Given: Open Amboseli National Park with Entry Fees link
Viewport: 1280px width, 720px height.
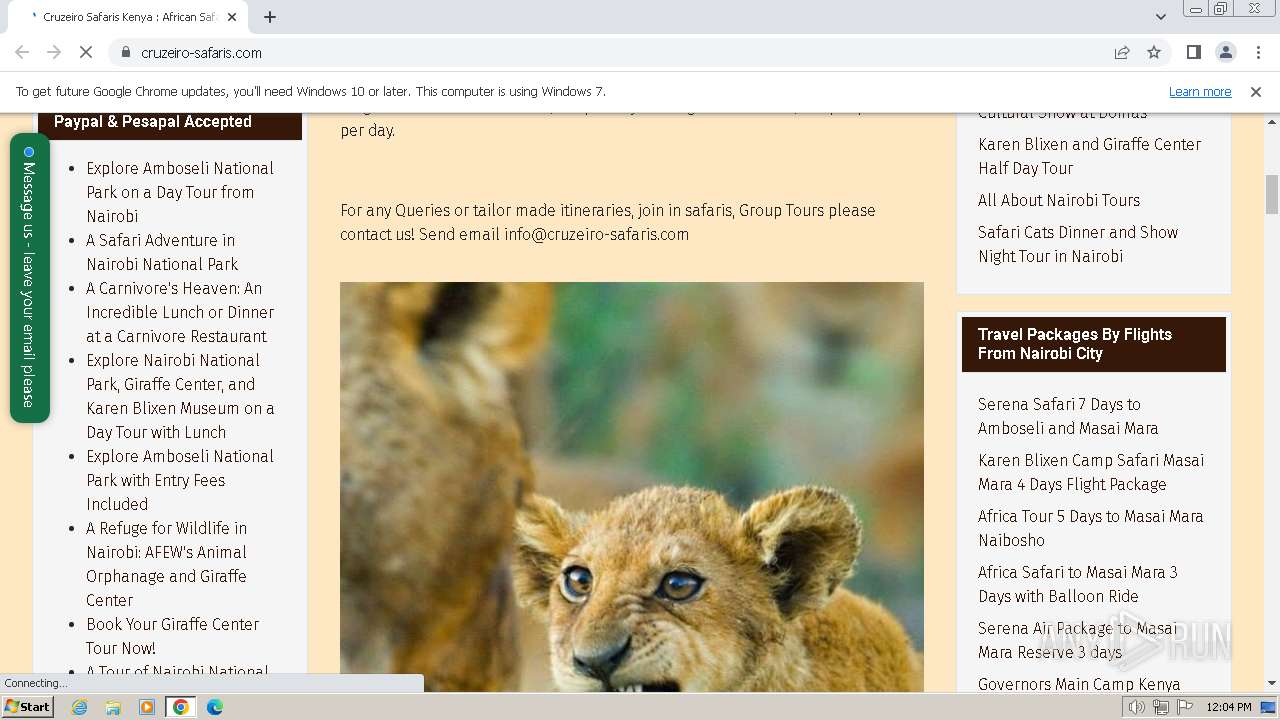Looking at the screenshot, I should tap(180, 480).
